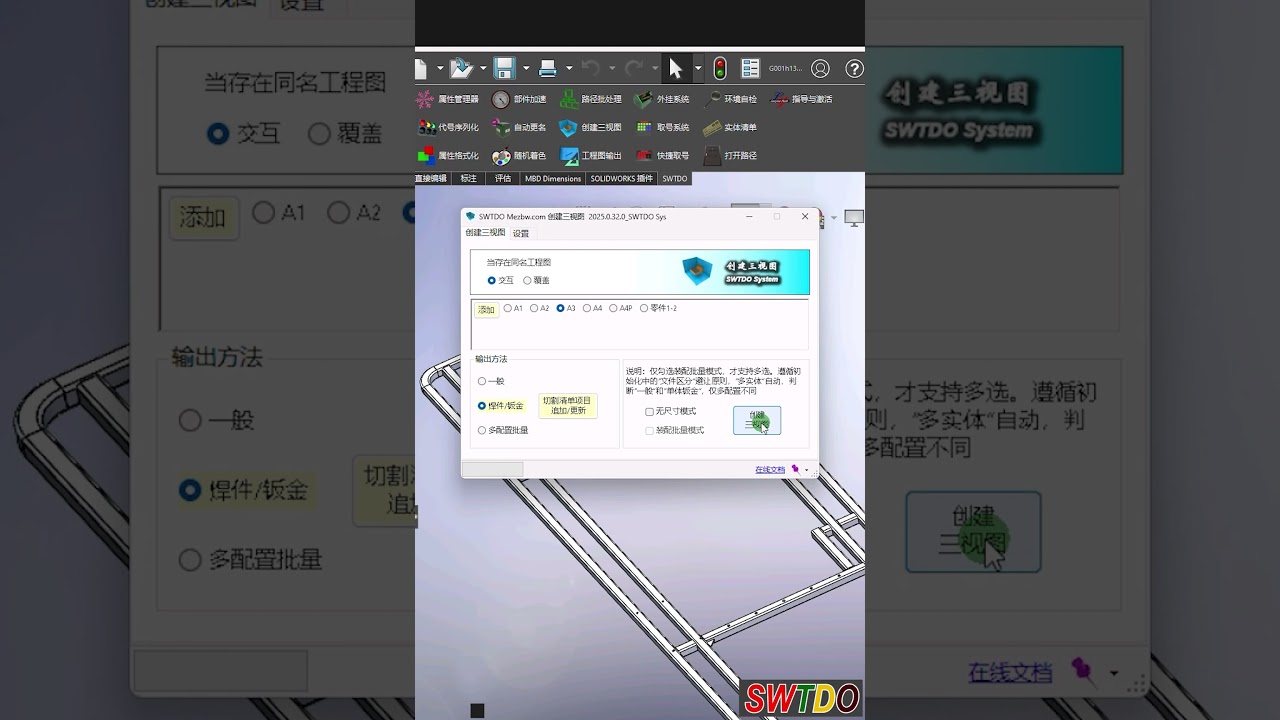
Task: Open the Help question mark icon
Action: click(x=854, y=69)
